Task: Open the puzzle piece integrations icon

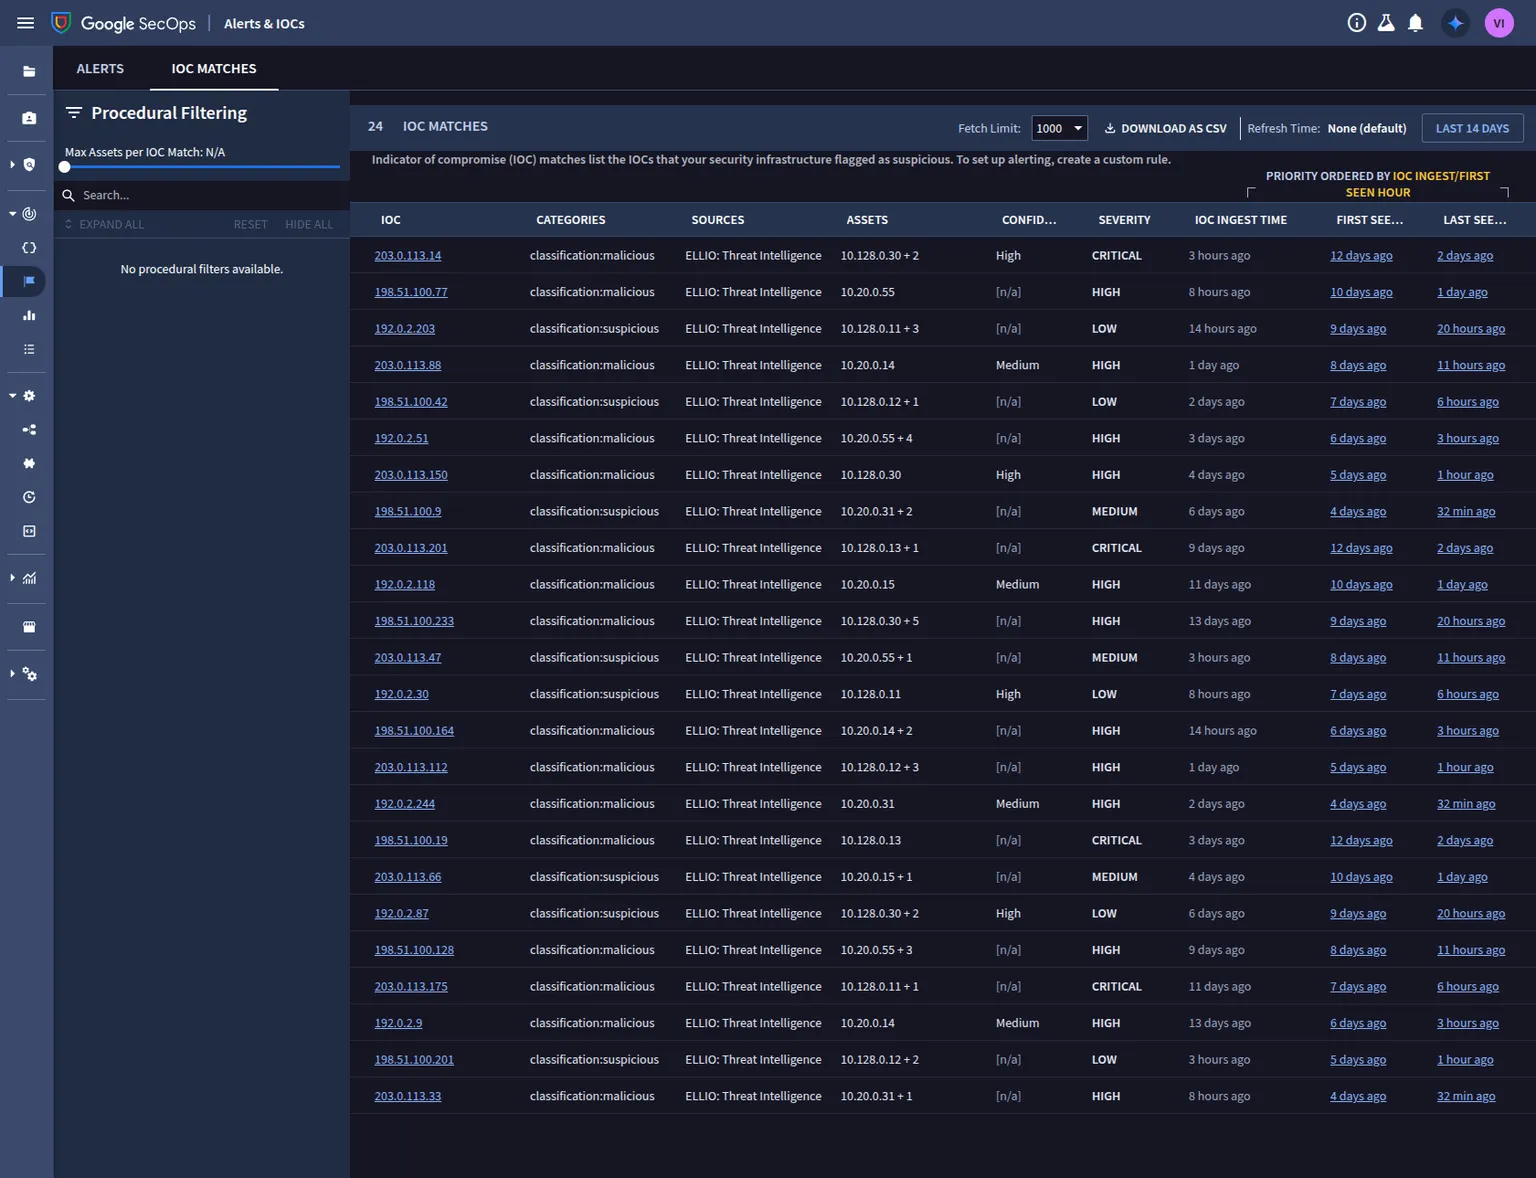Action: (29, 463)
